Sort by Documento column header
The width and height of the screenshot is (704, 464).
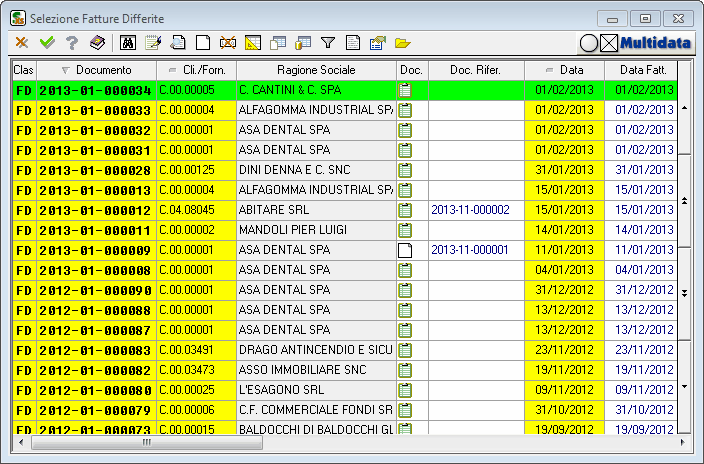coord(97,70)
